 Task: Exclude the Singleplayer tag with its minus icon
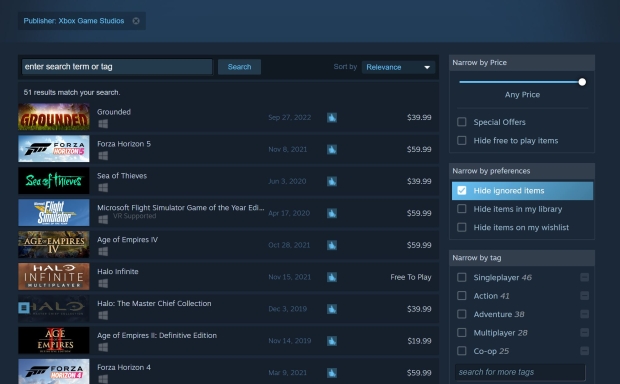click(x=584, y=277)
